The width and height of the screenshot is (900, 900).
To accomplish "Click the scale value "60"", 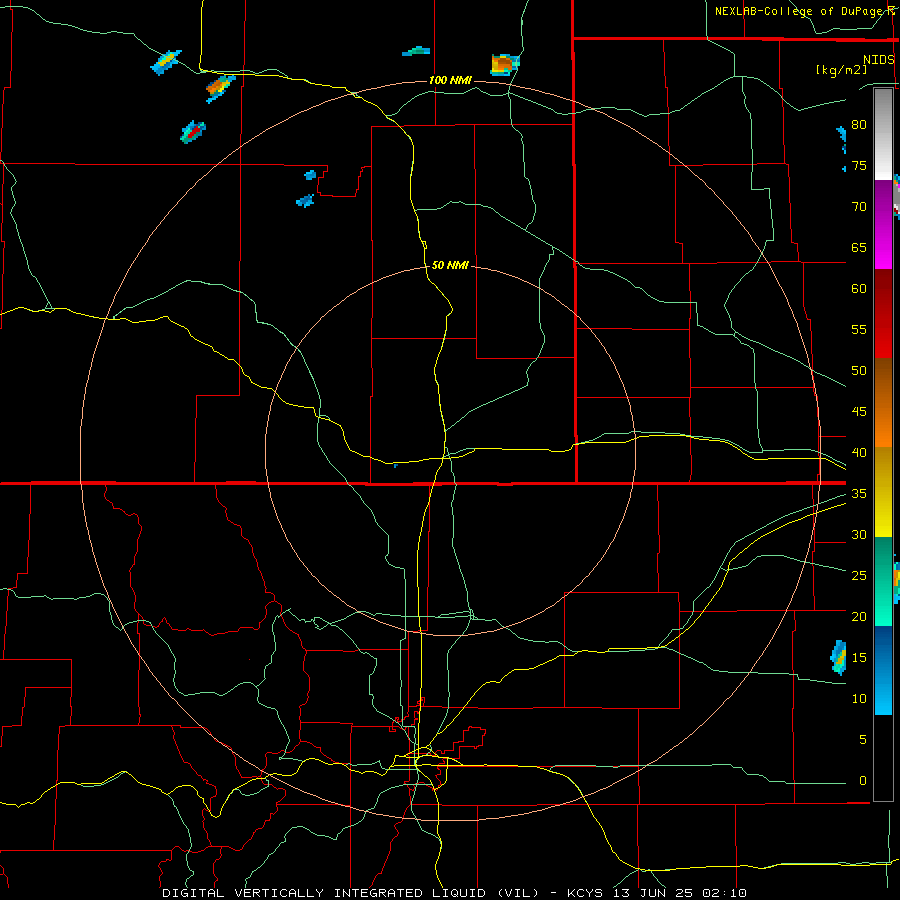I will [859, 289].
